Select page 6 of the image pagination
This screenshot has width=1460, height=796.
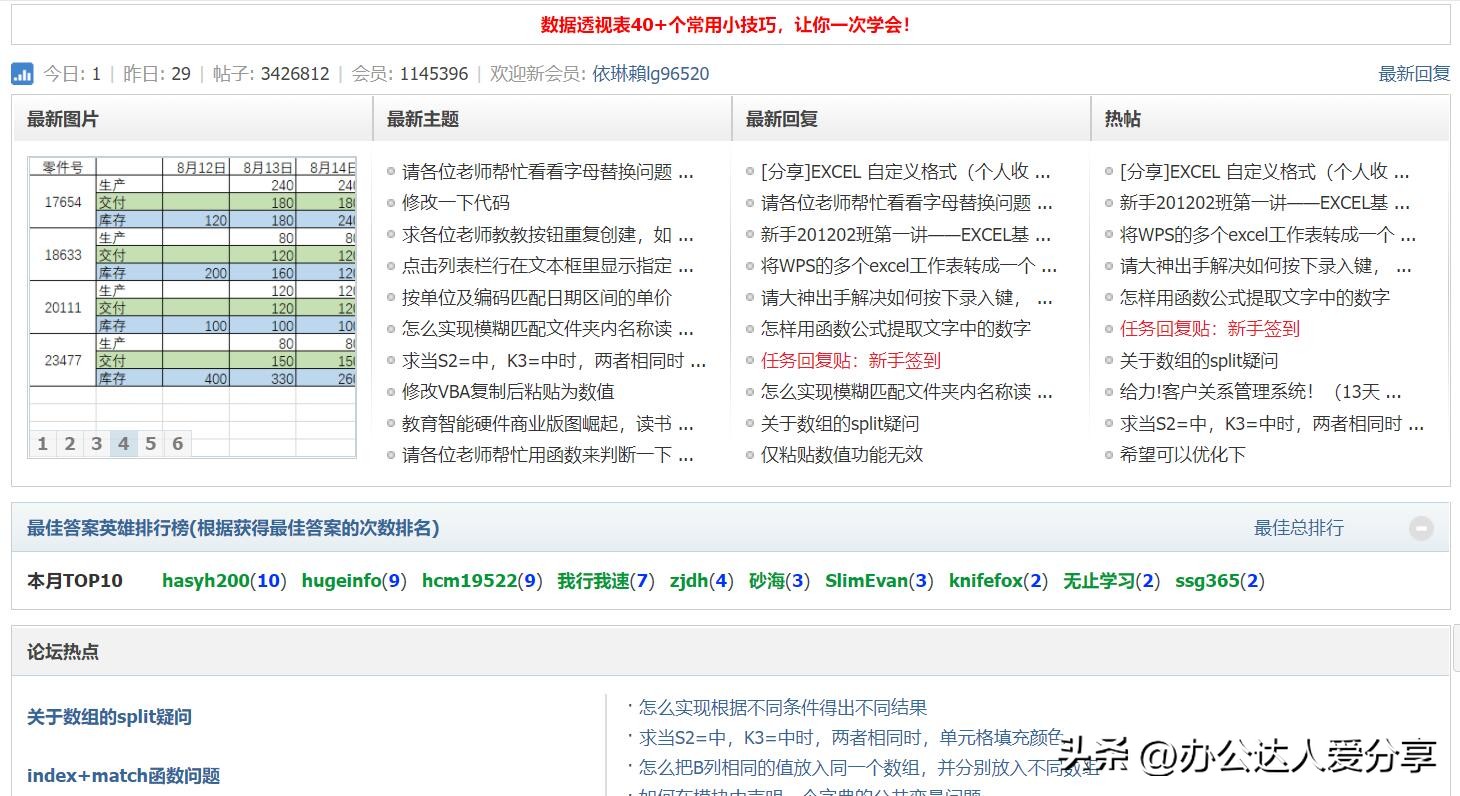[x=177, y=443]
